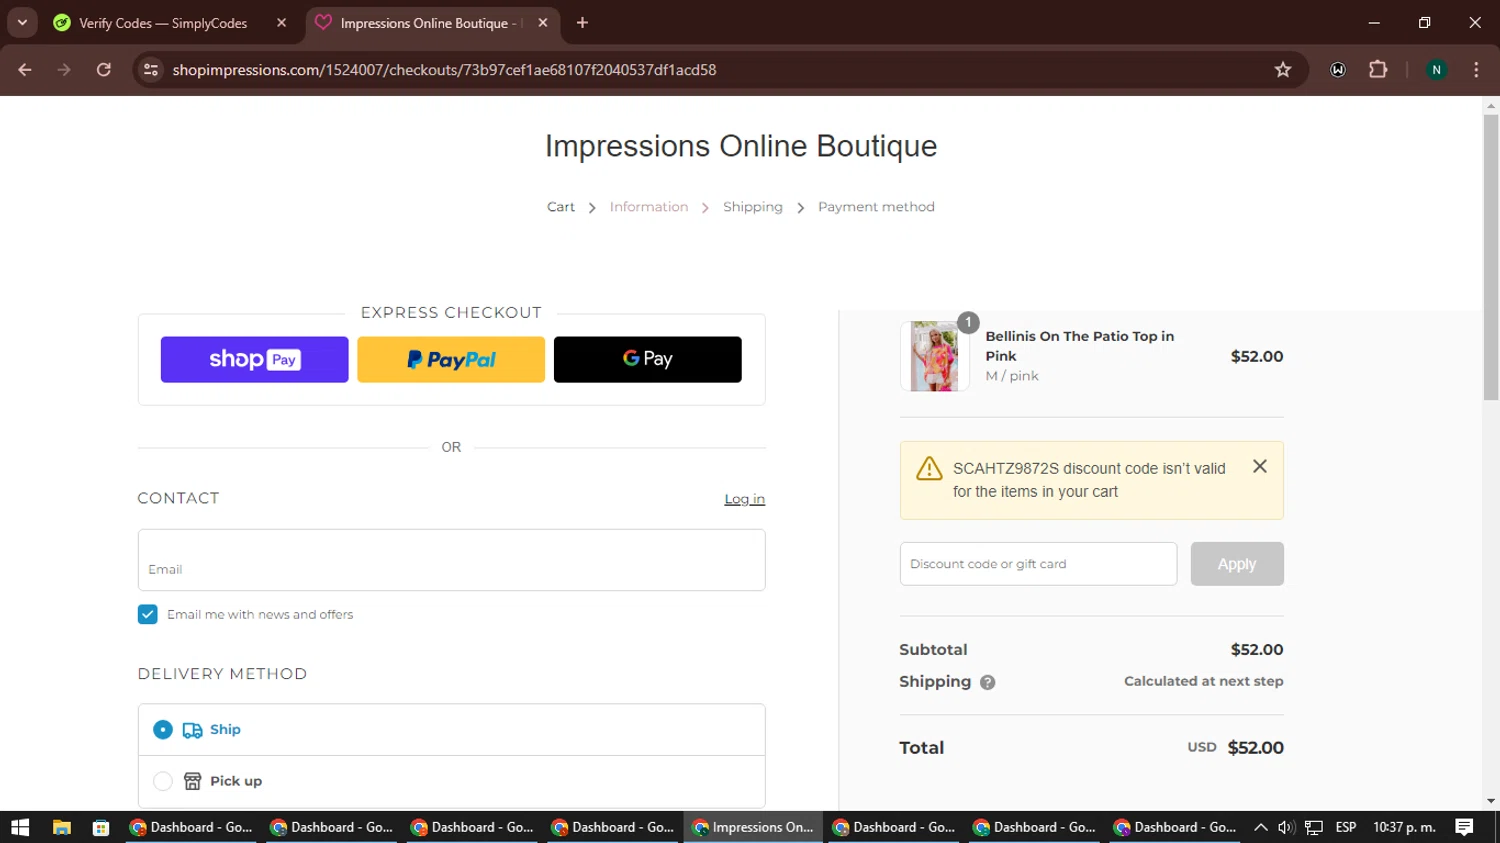The image size is (1500, 843).
Task: Choose Google Pay express checkout
Action: pyautogui.click(x=648, y=359)
